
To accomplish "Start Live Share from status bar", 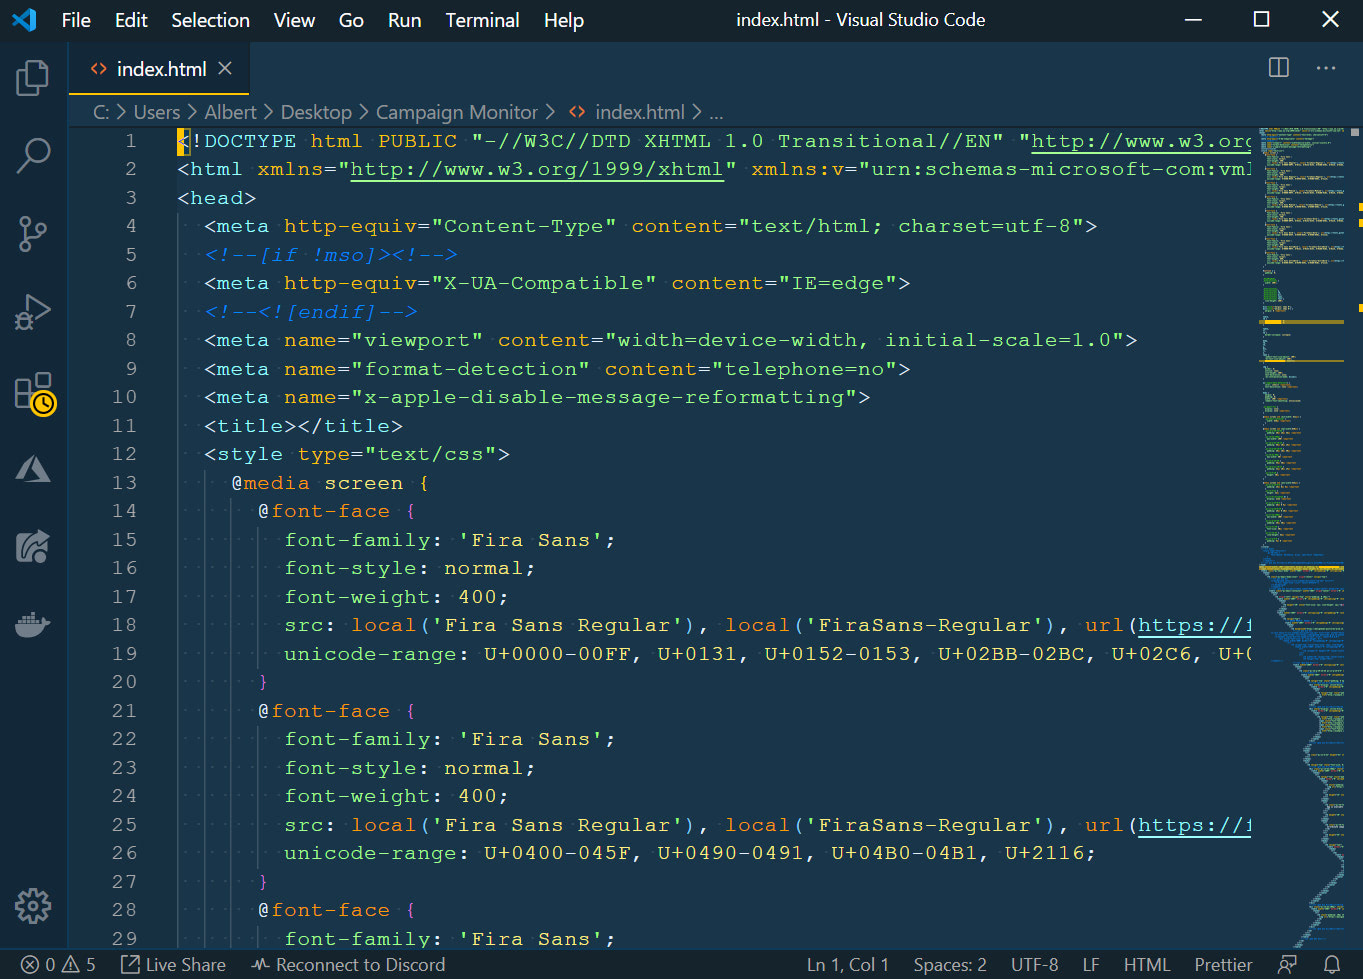I will tap(173, 965).
